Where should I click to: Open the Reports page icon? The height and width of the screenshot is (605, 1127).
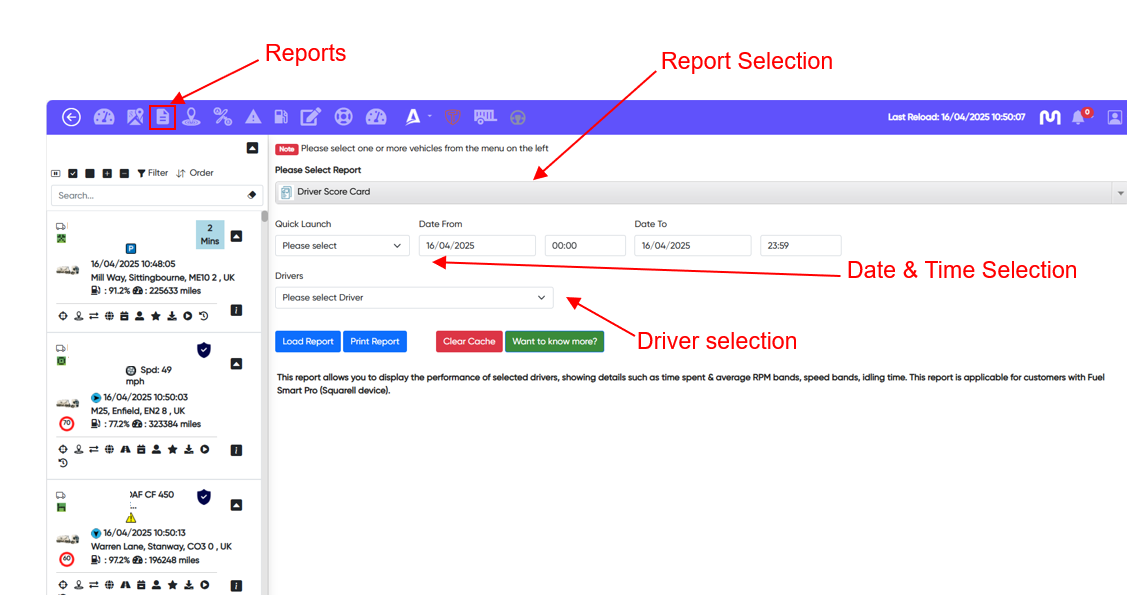[x=163, y=117]
